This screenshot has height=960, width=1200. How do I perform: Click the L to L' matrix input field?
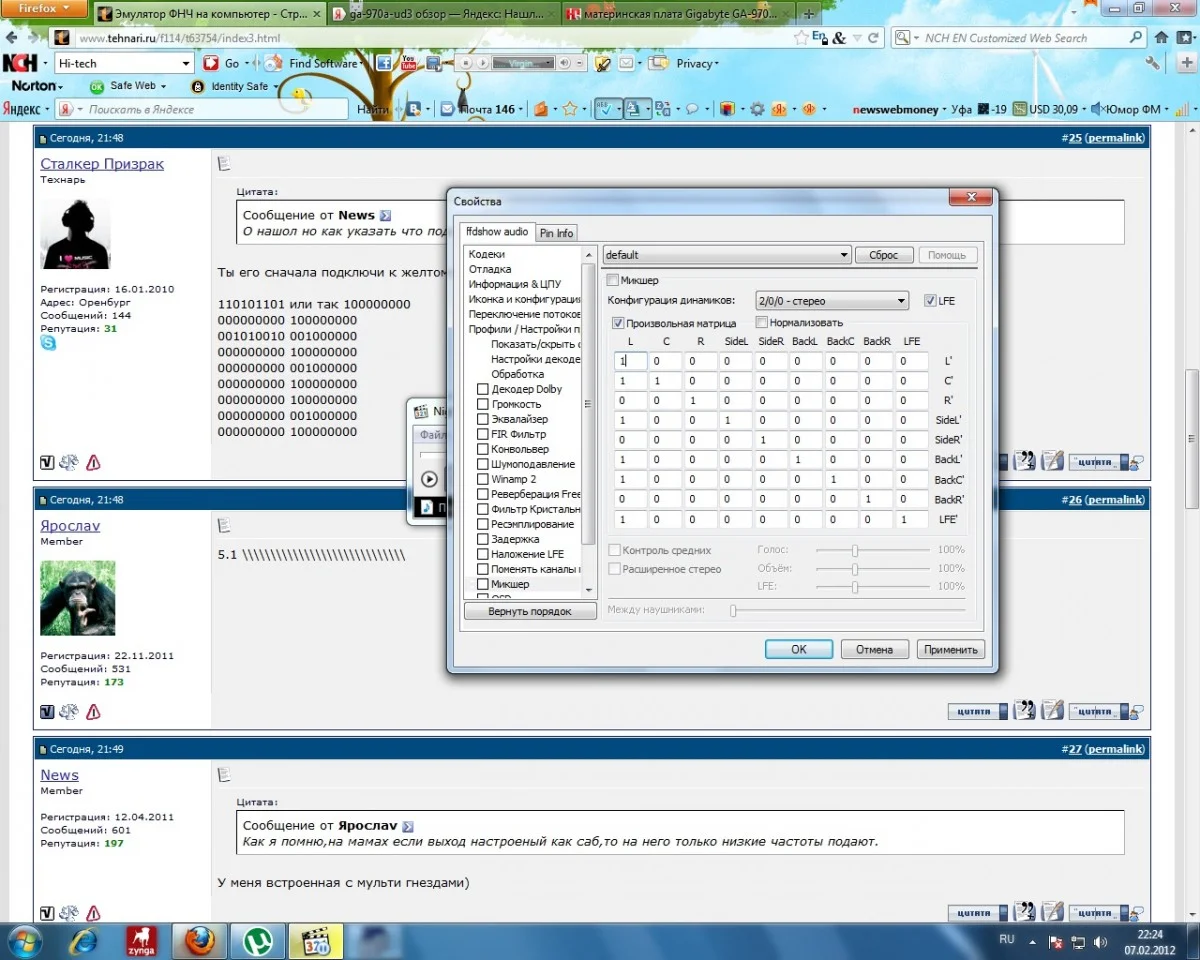[x=631, y=361]
